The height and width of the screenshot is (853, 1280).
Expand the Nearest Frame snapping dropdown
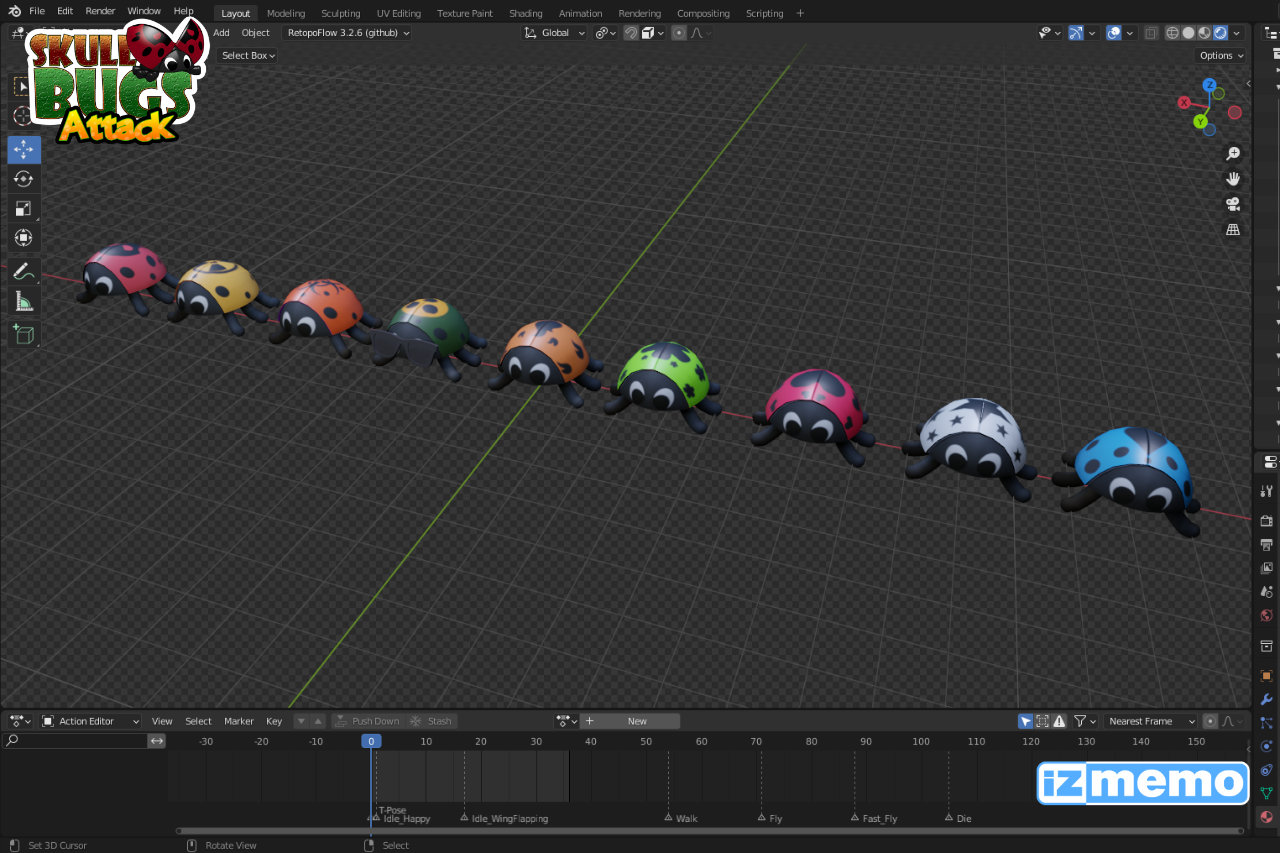(1150, 721)
